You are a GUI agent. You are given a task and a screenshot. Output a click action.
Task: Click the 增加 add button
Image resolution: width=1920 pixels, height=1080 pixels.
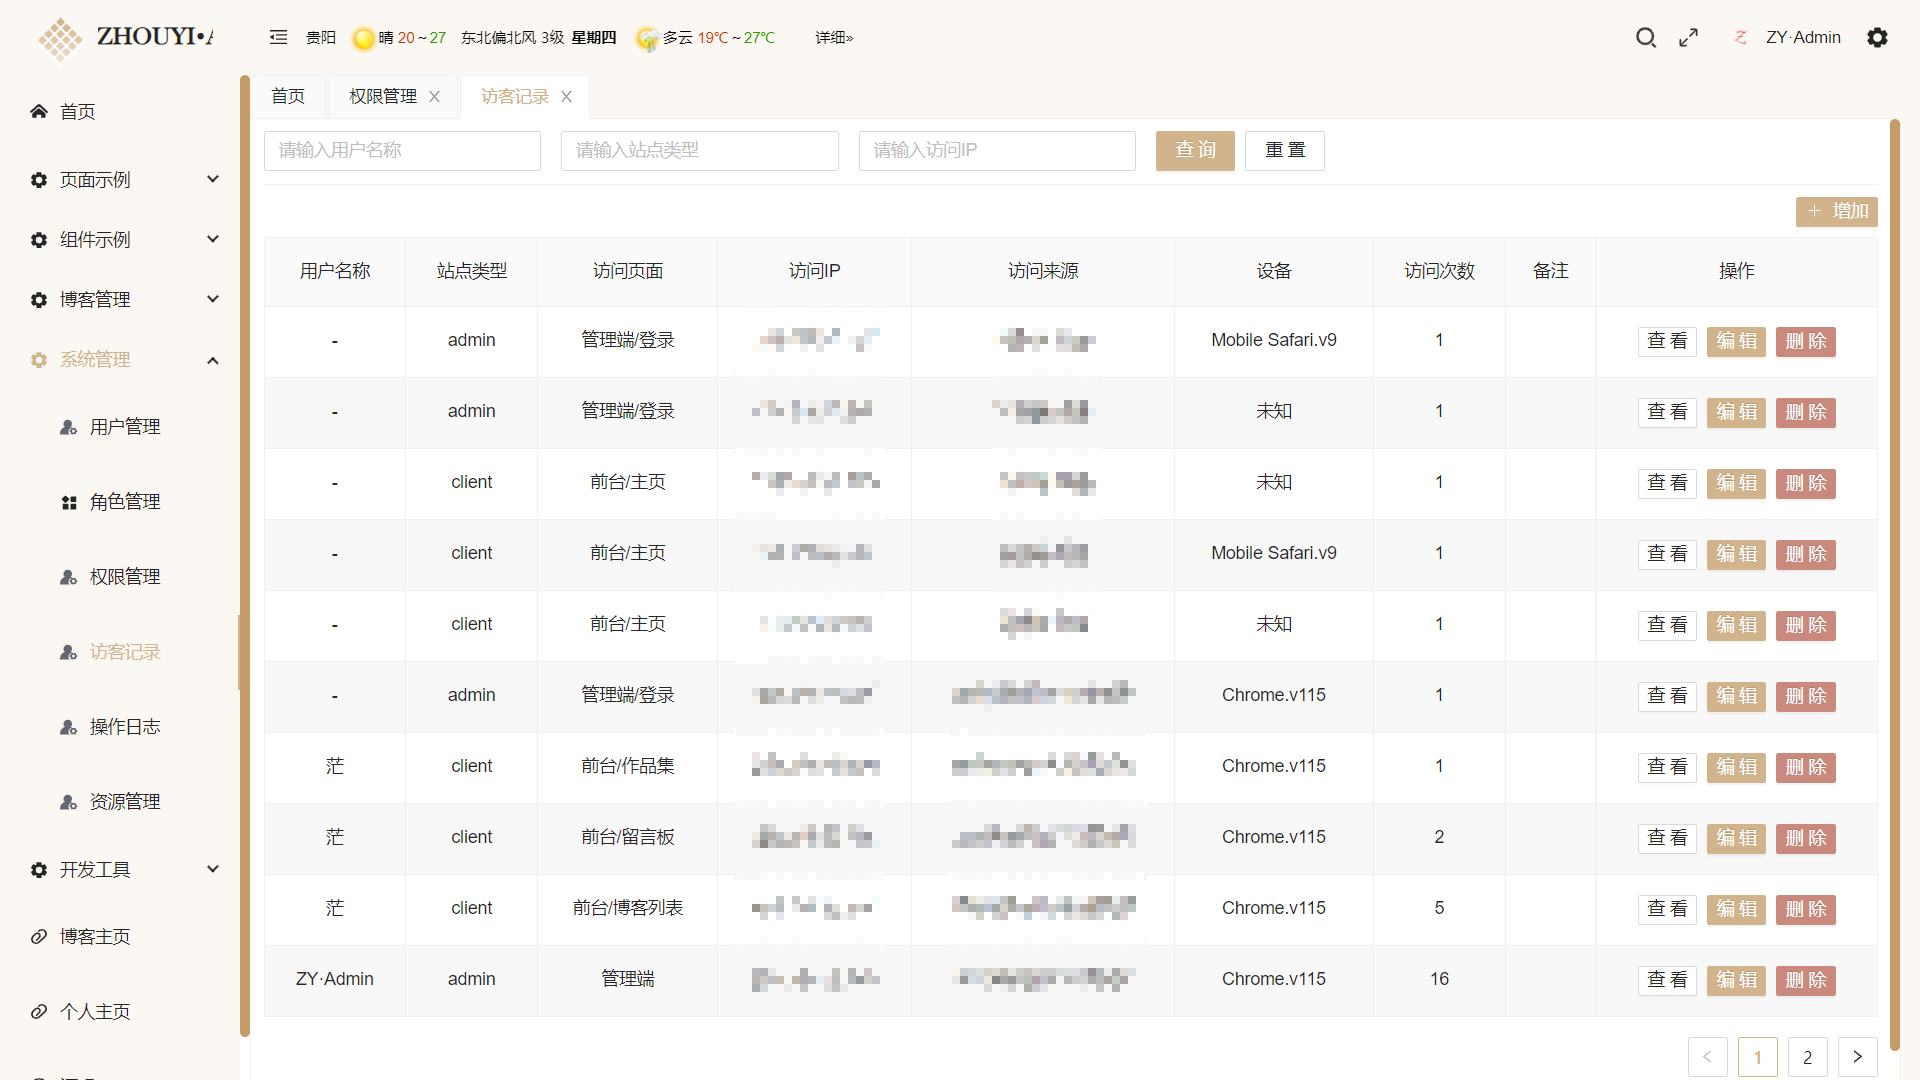point(1836,212)
